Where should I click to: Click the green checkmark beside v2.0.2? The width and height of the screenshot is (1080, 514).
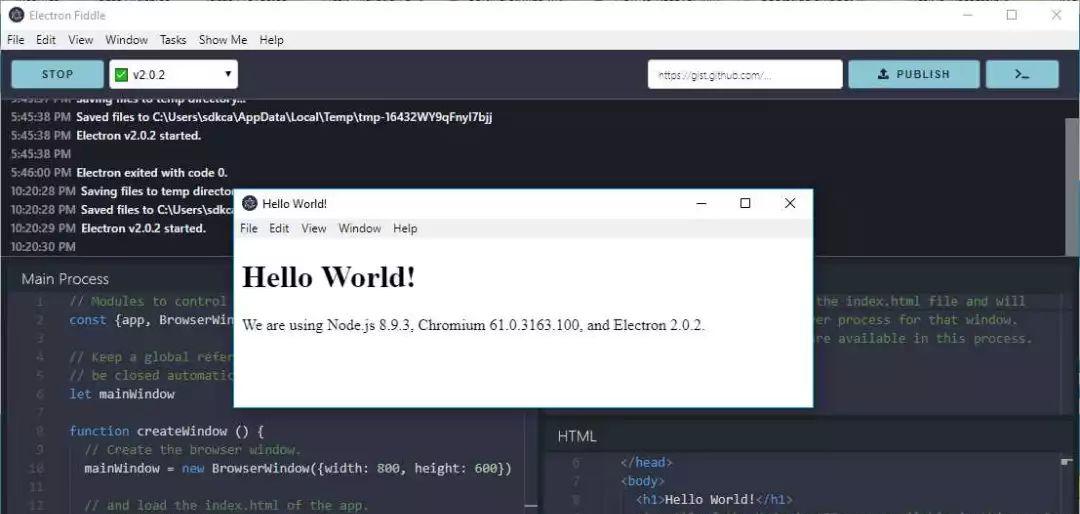[x=121, y=74]
